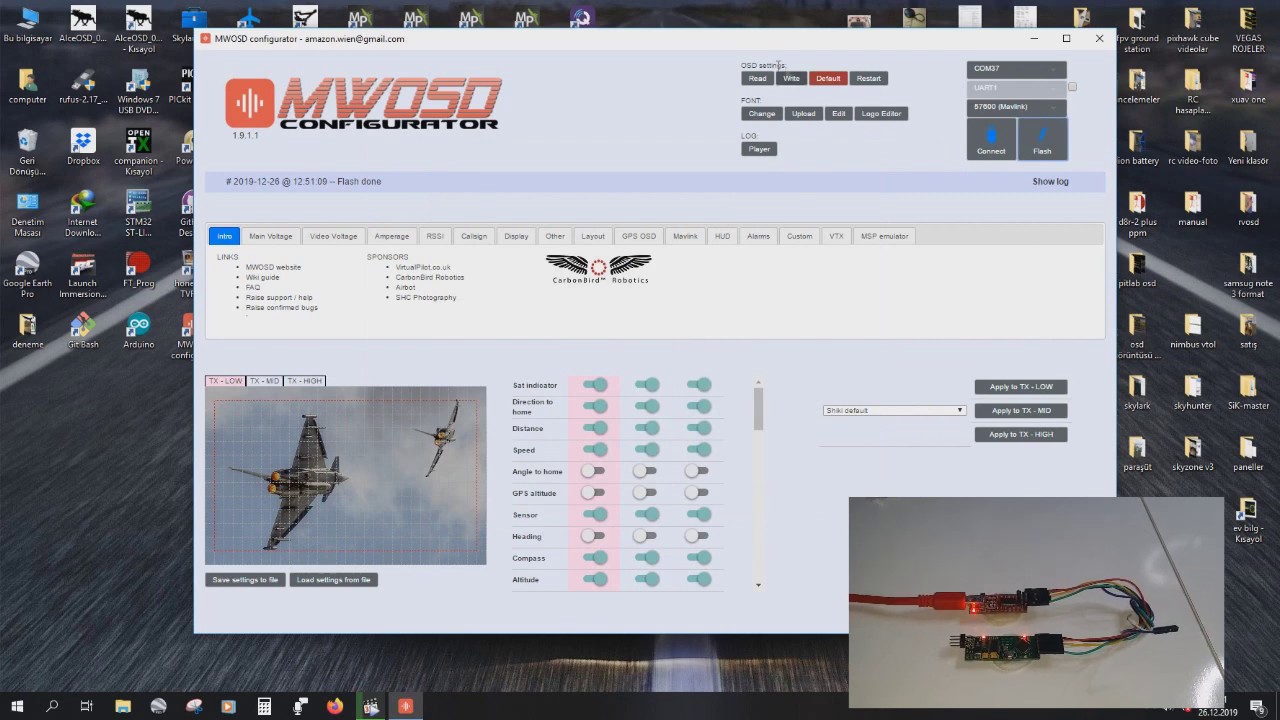
Task: Open Google Earth Pro in the taskbar
Action: (x=158, y=706)
